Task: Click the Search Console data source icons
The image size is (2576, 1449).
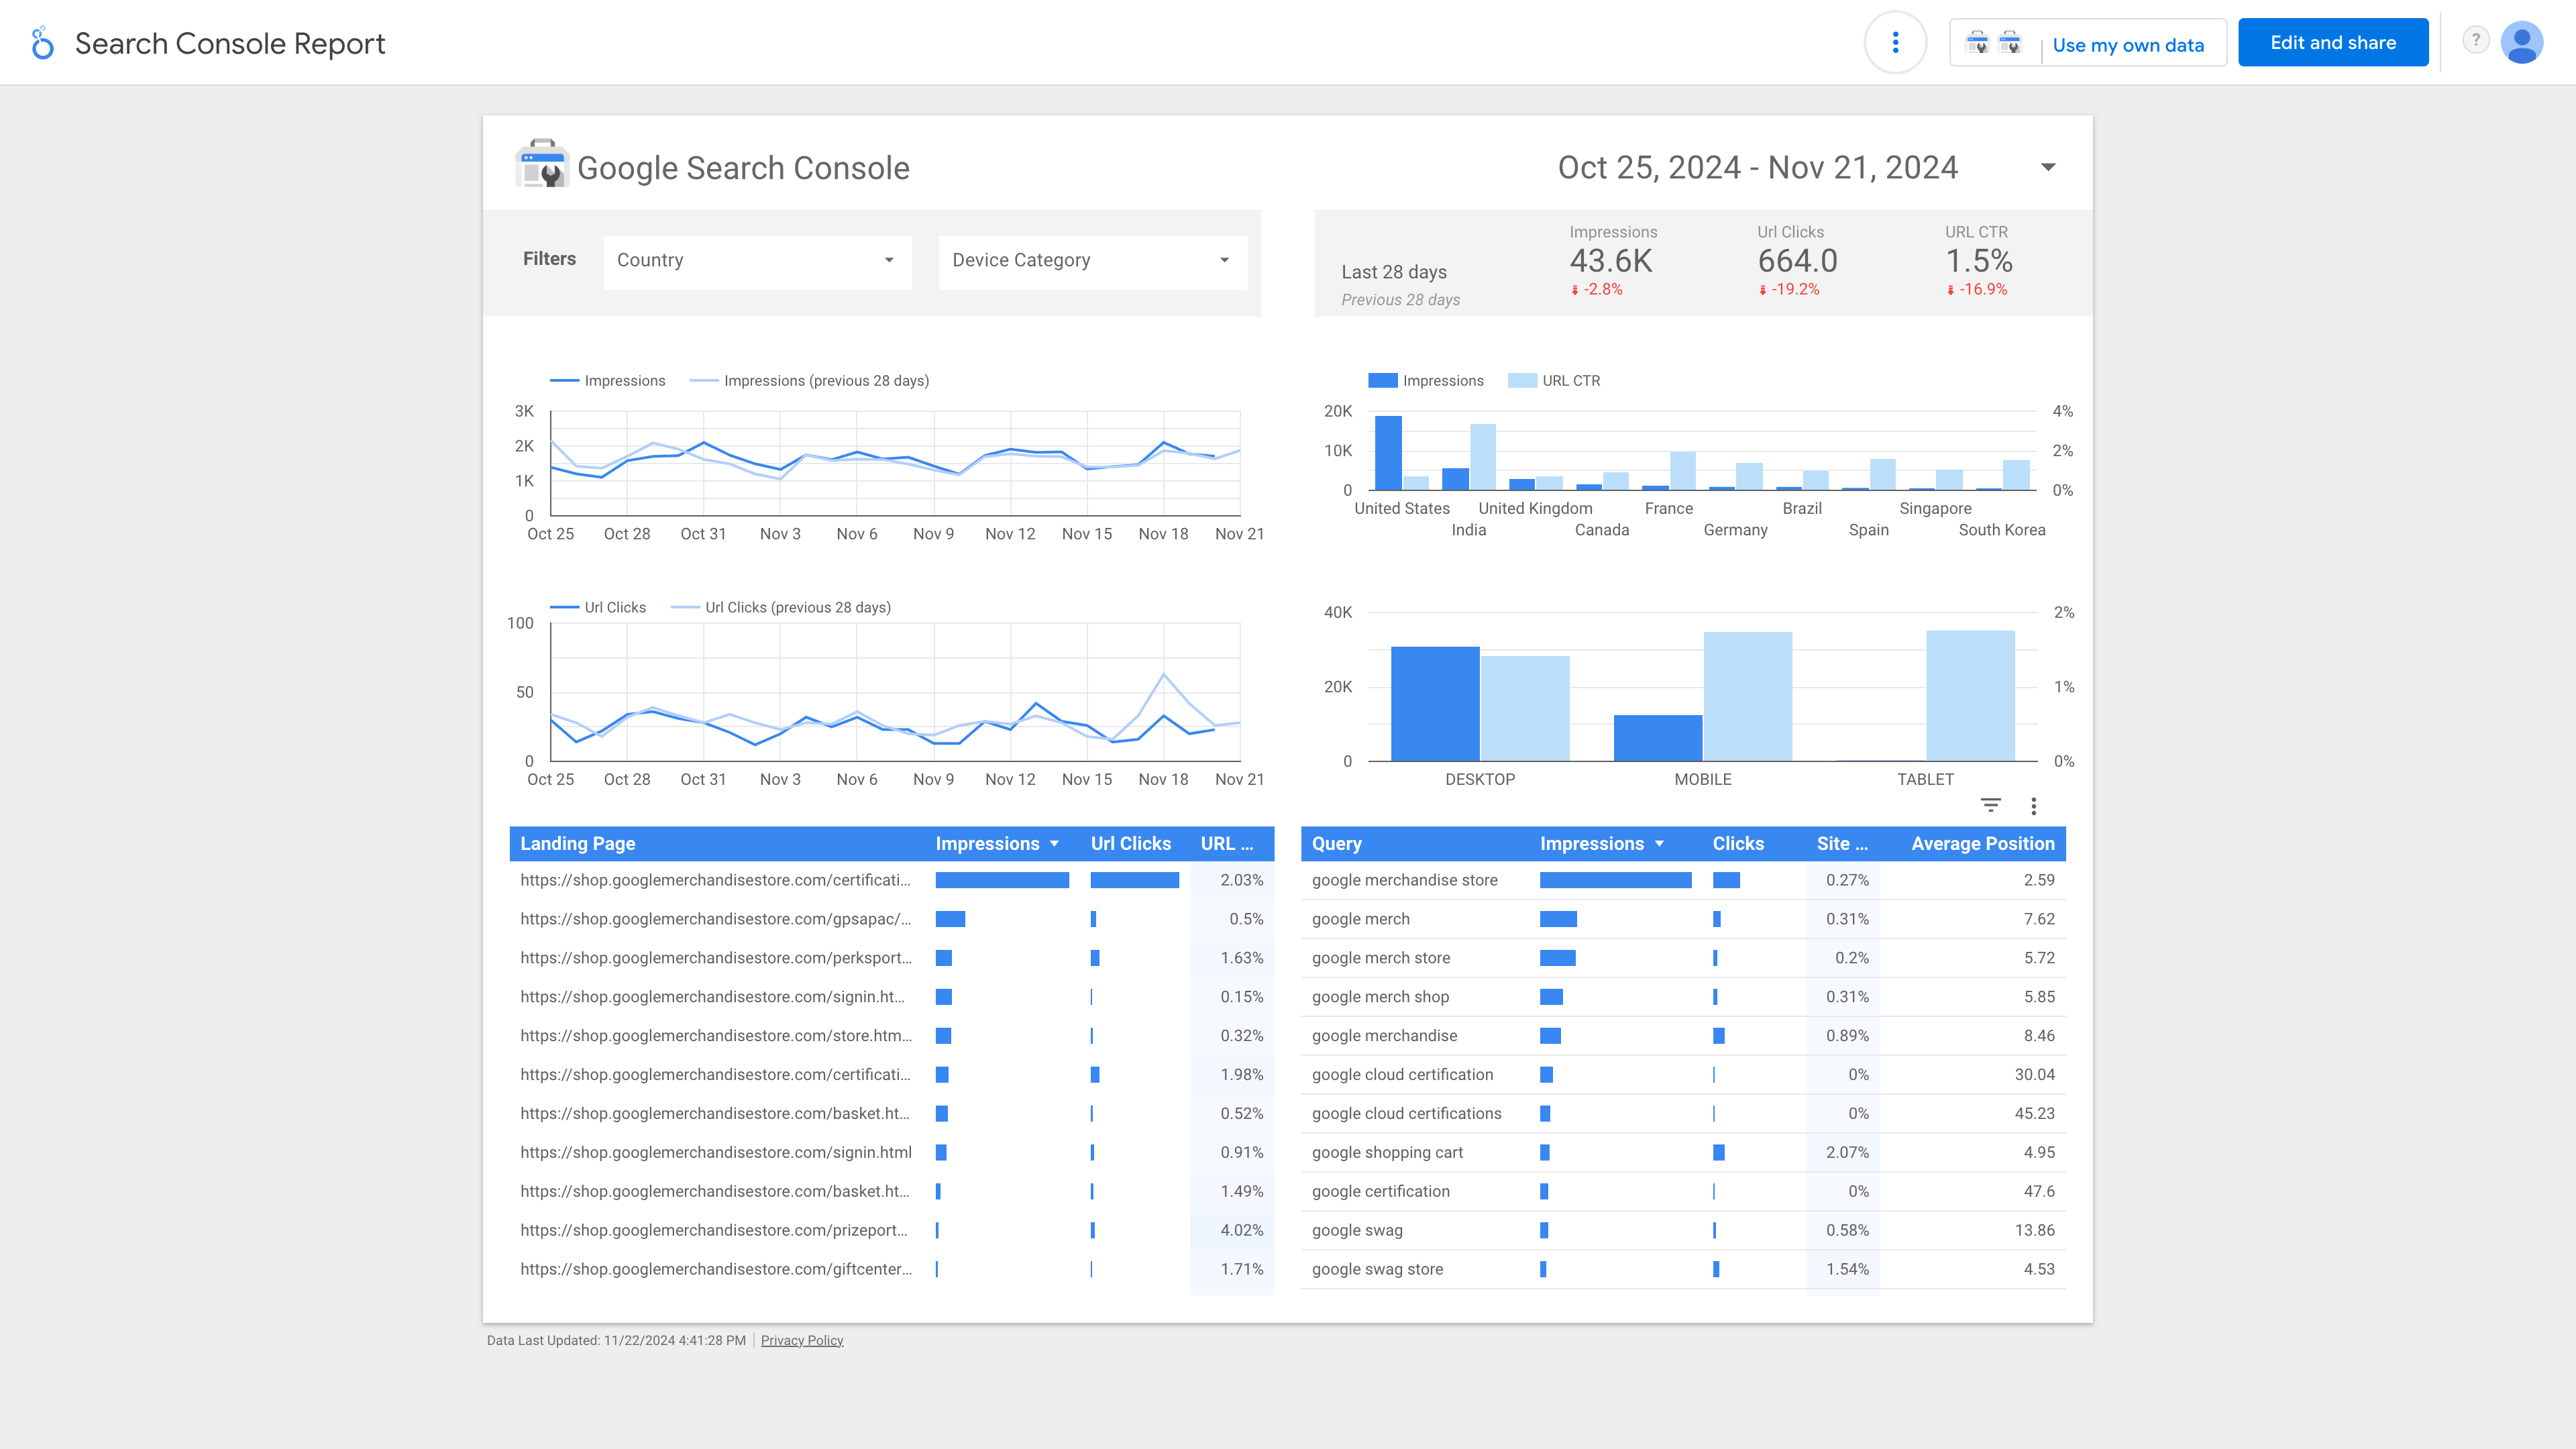Action: (x=1993, y=43)
